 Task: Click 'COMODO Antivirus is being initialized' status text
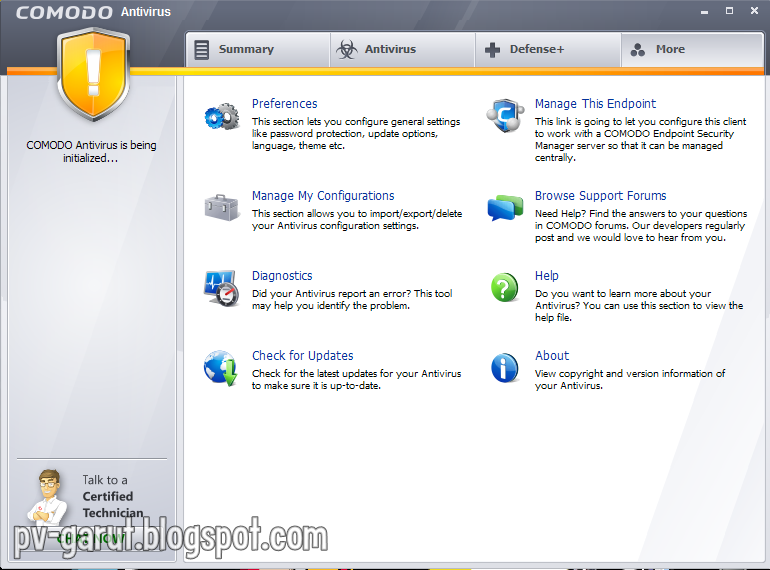click(91, 152)
